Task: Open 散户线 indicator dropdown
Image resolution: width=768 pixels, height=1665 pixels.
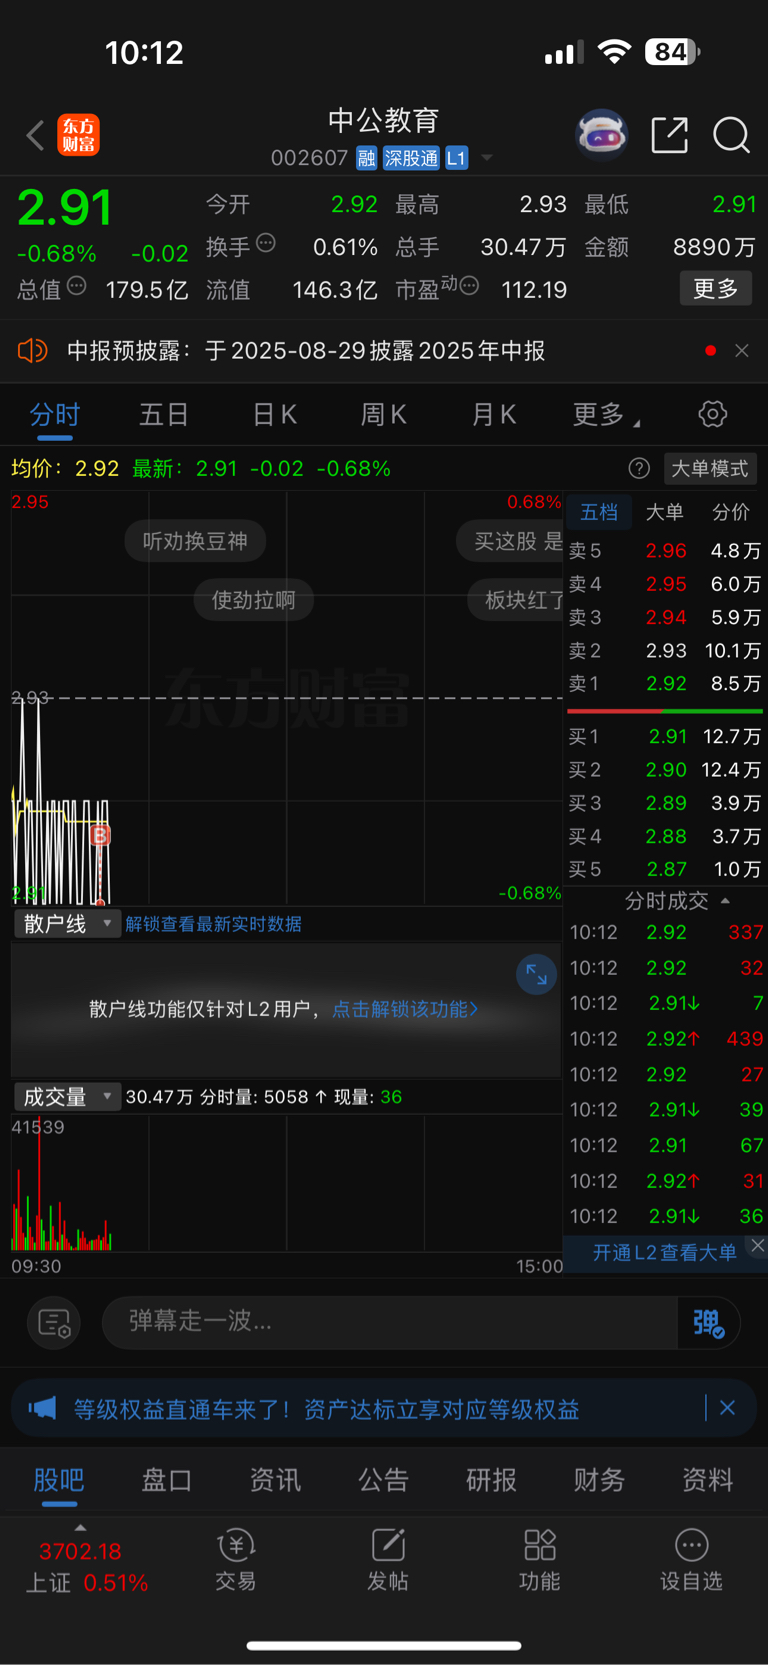Action: 67,923
